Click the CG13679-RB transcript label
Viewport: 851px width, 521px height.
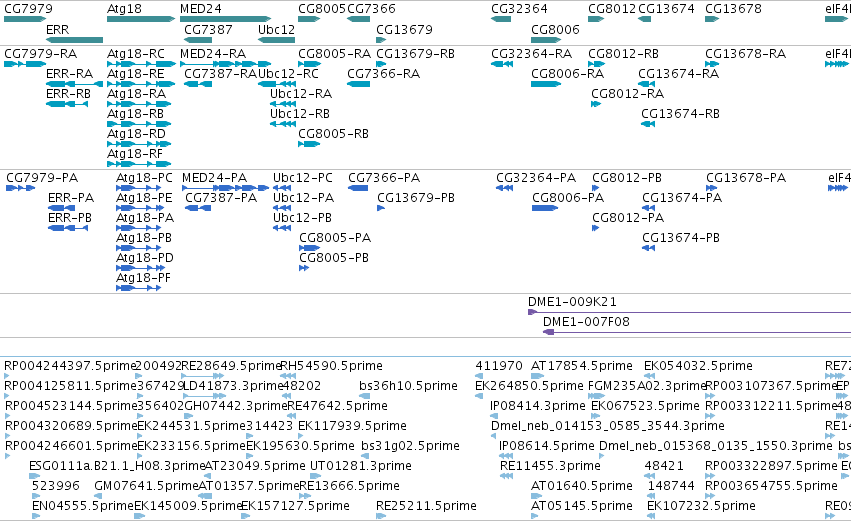(415, 54)
